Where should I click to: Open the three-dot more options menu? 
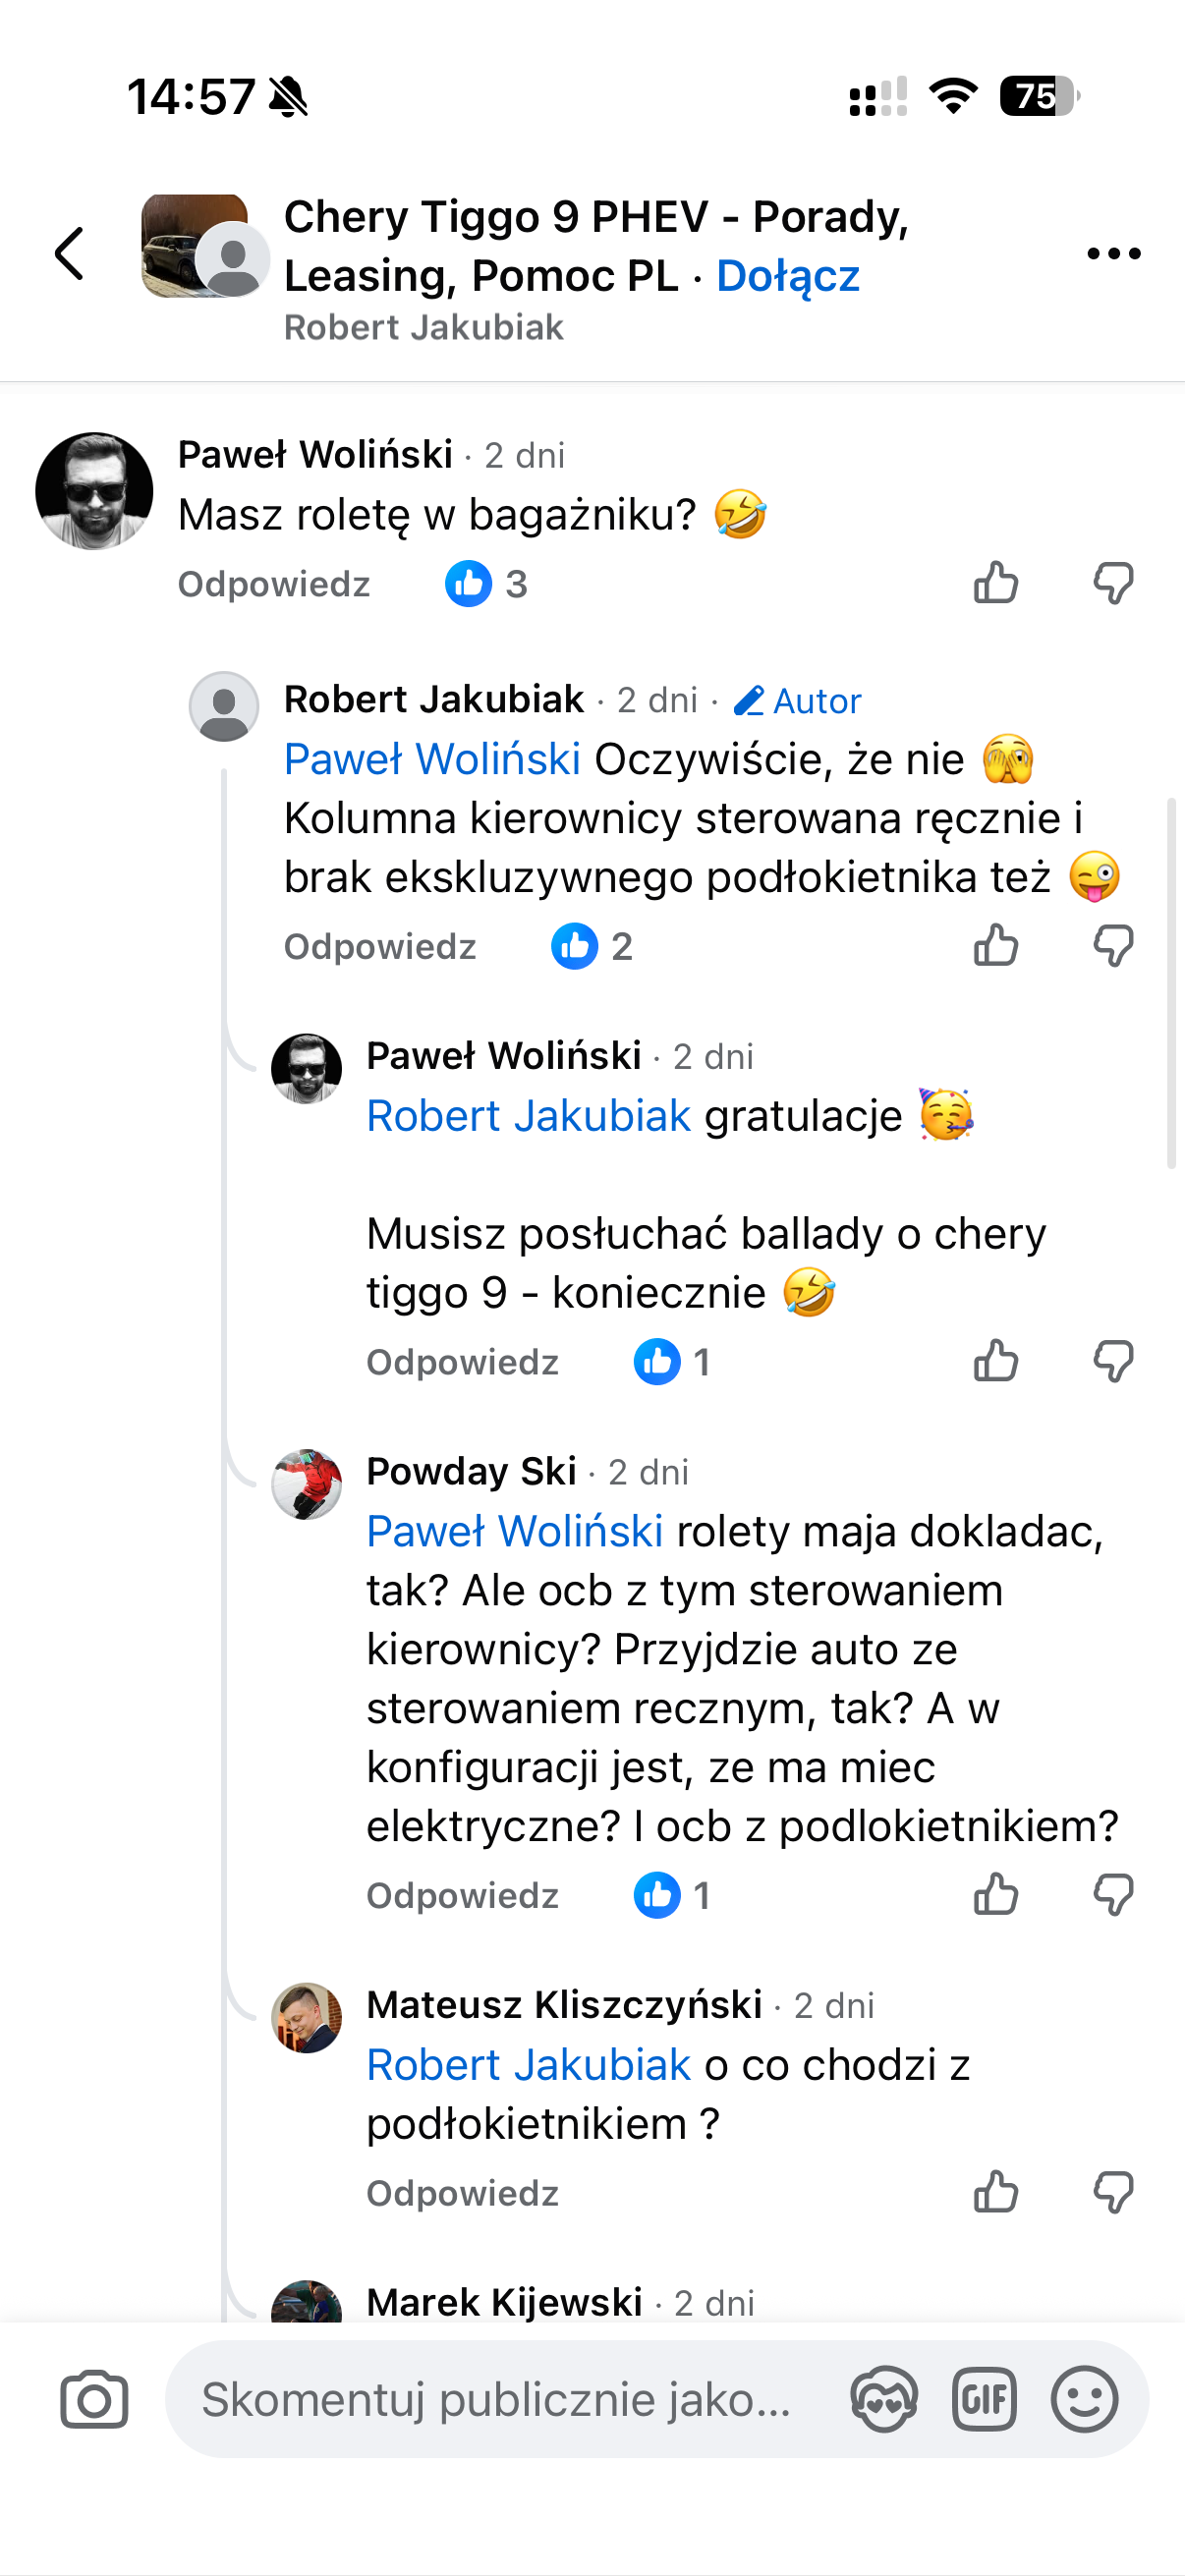point(1113,254)
